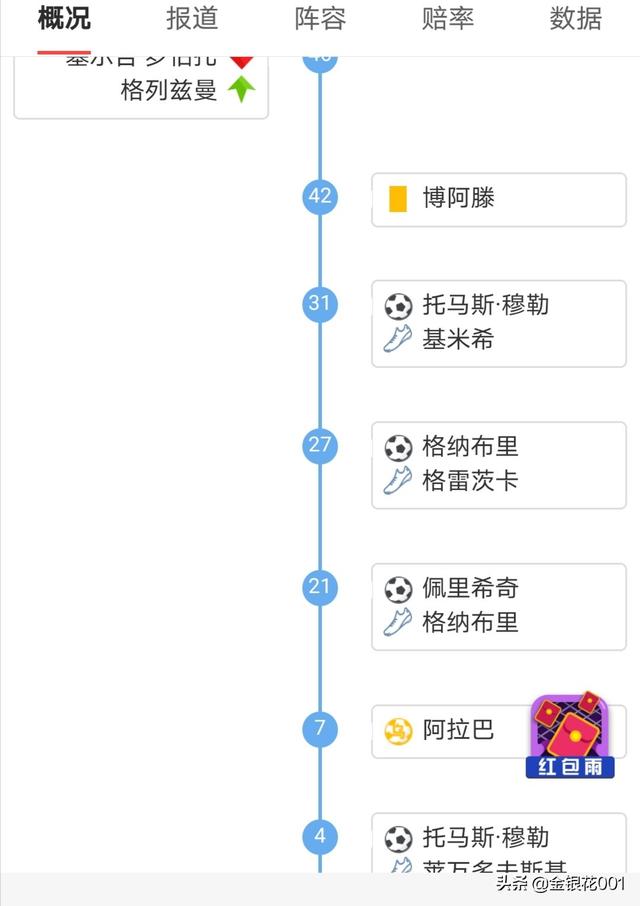Select the minute 21 timeline marker
Viewport: 640px width, 906px height.
coord(320,587)
